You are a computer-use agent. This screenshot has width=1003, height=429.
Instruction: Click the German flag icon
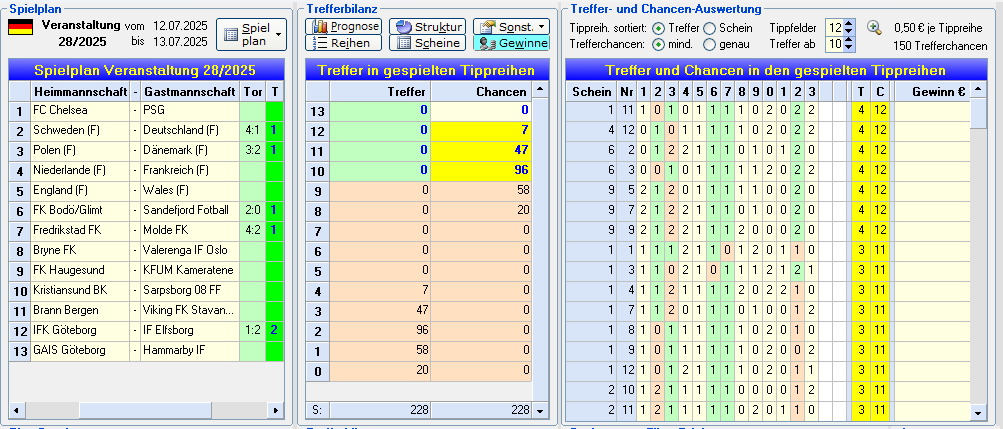[x=20, y=27]
